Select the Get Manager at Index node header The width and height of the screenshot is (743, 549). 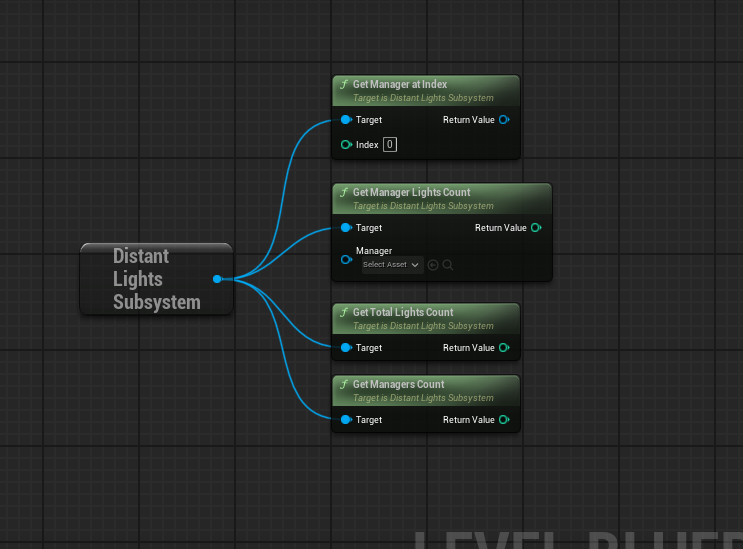[426, 90]
